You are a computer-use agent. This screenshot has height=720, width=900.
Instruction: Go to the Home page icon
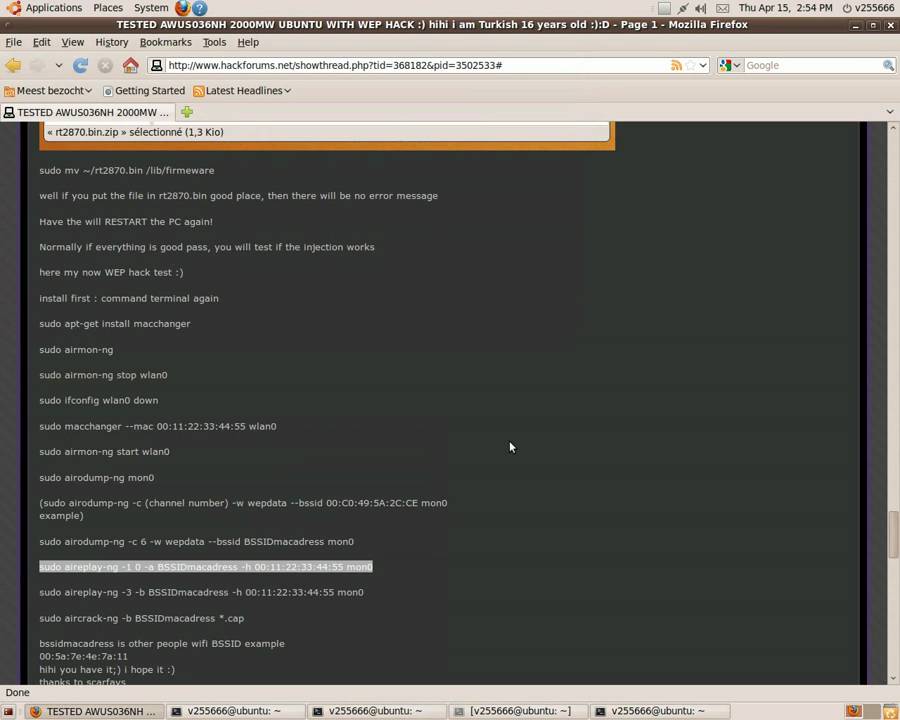coord(130,65)
